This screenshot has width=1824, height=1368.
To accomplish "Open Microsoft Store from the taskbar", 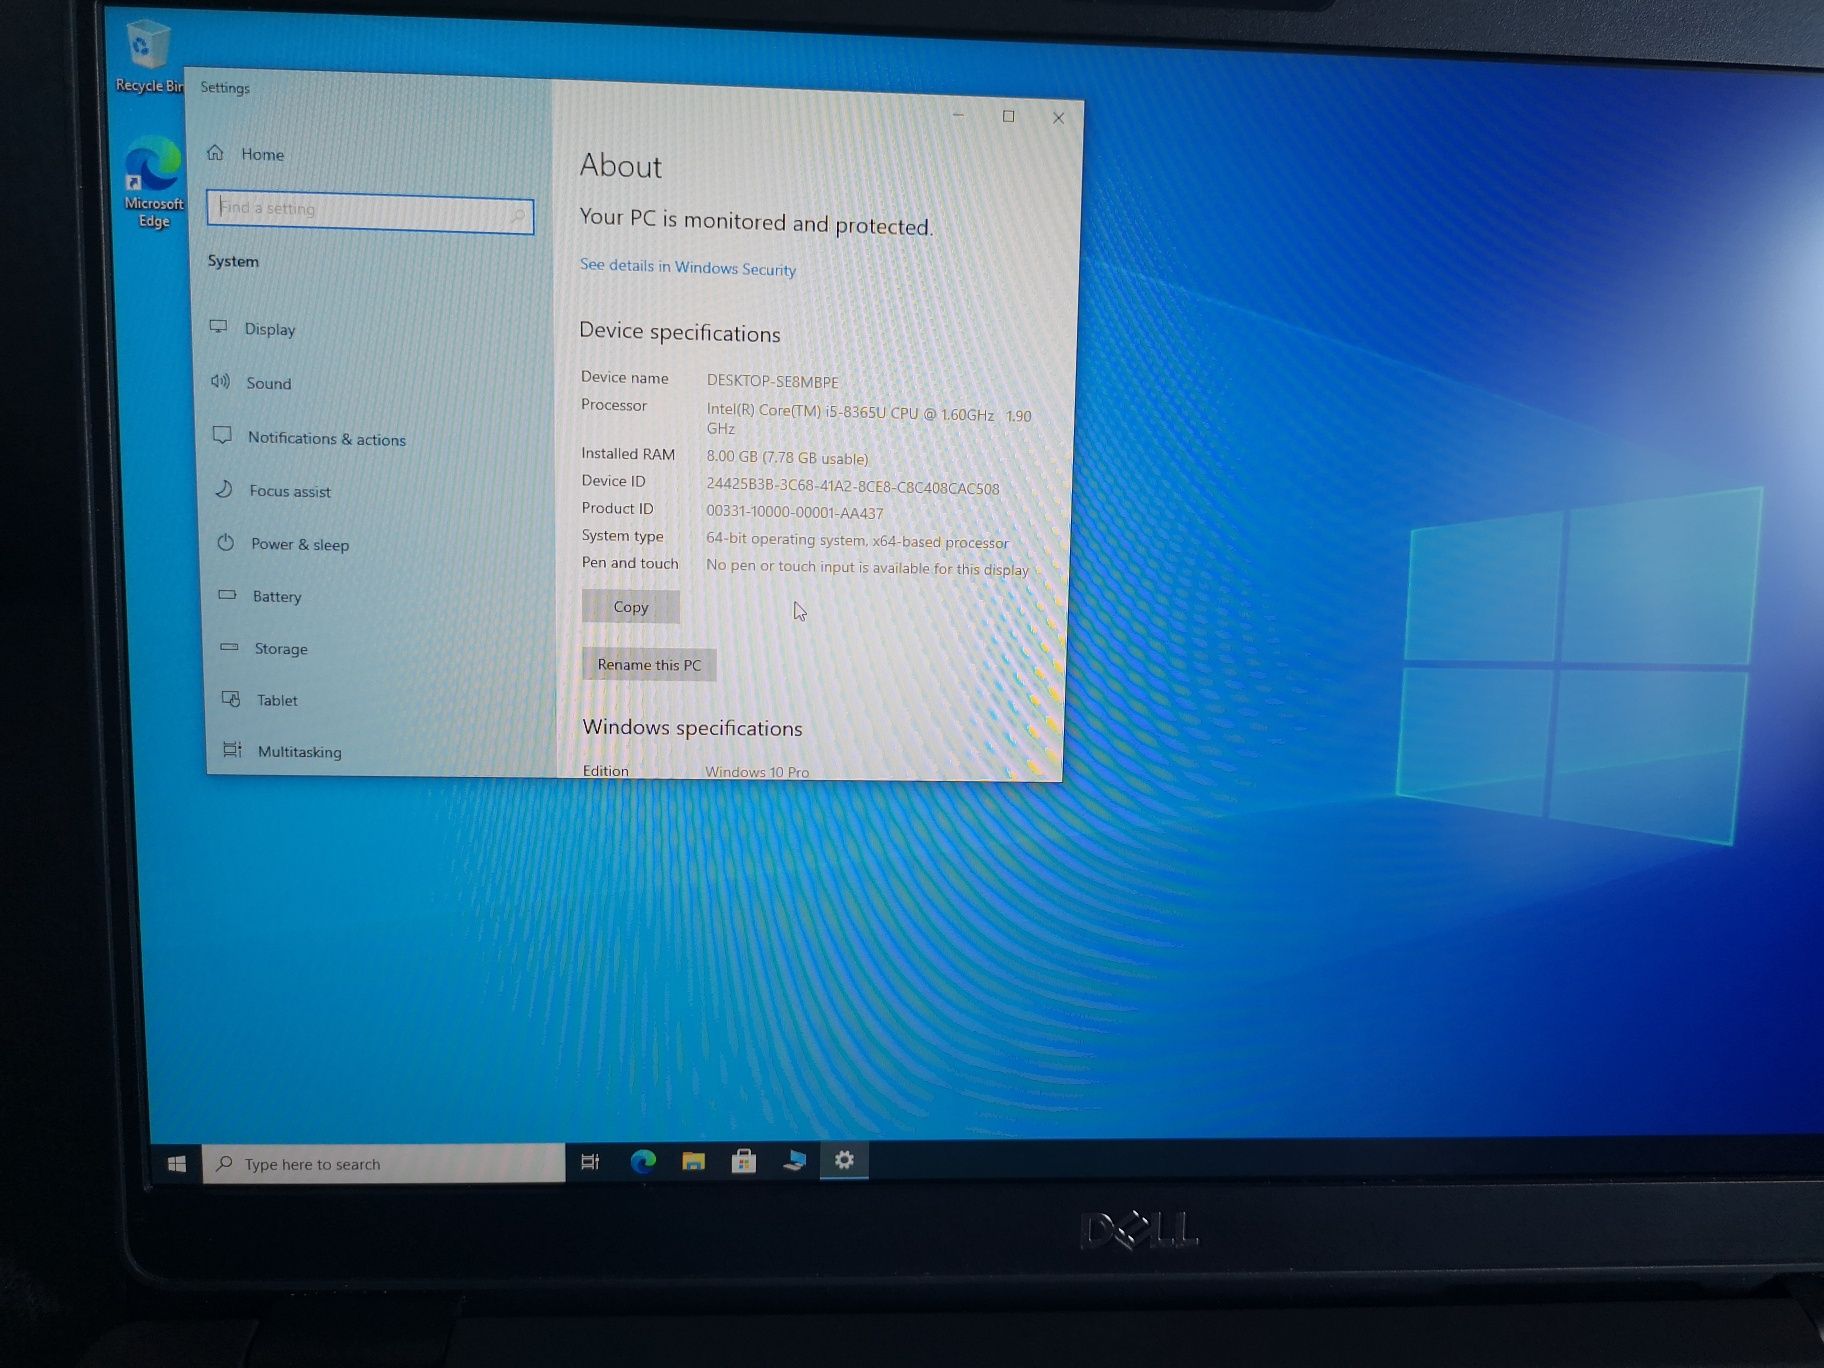I will 743,1161.
